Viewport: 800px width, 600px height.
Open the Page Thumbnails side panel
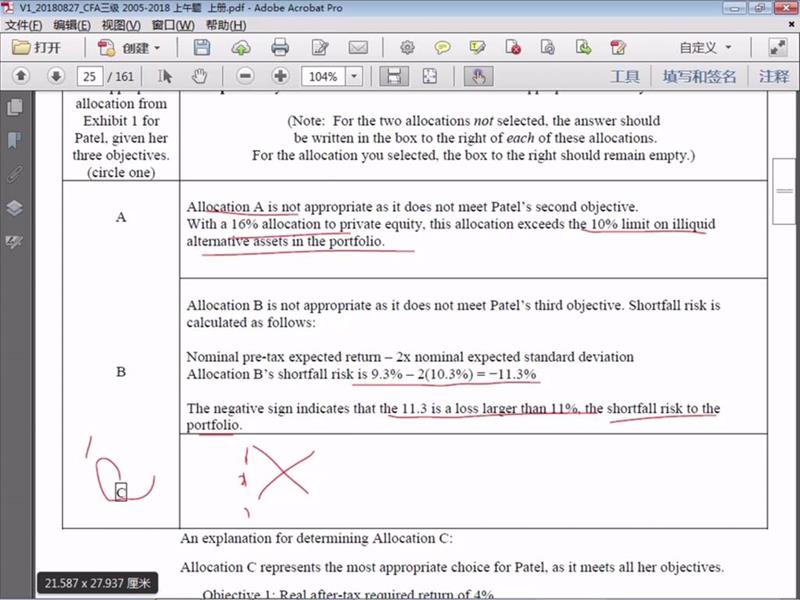[14, 107]
